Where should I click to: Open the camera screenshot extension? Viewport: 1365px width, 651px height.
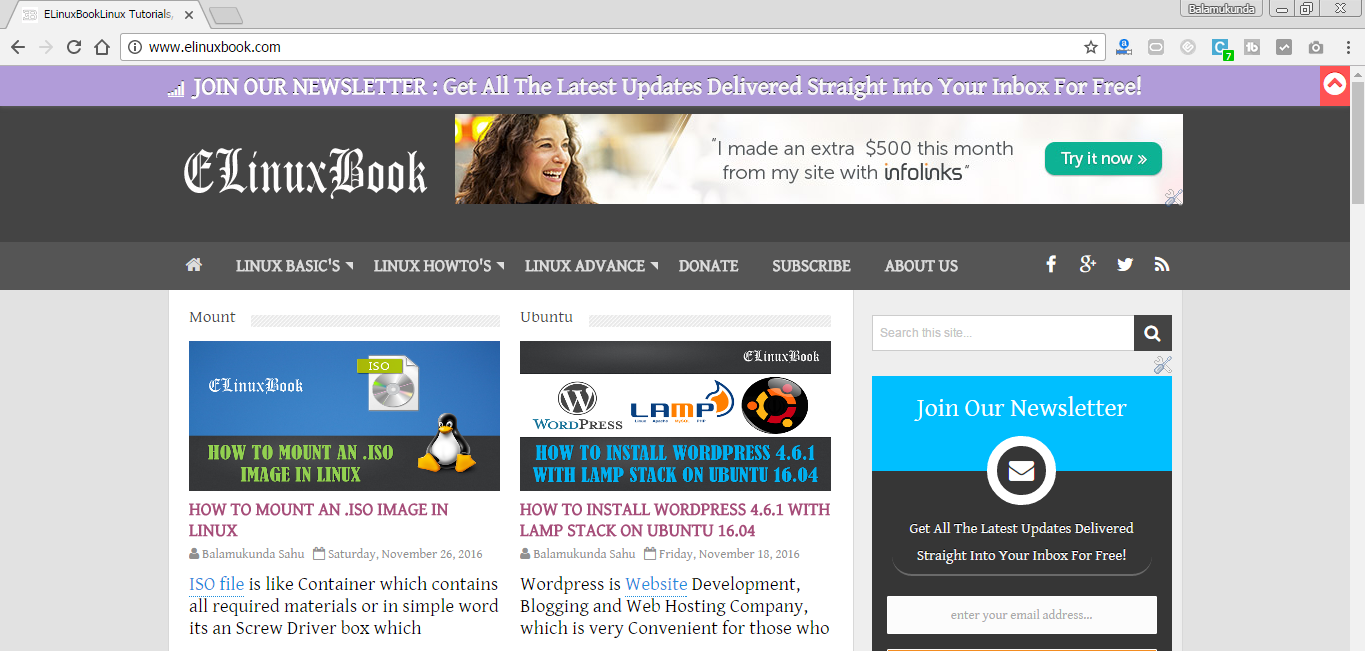(1316, 47)
